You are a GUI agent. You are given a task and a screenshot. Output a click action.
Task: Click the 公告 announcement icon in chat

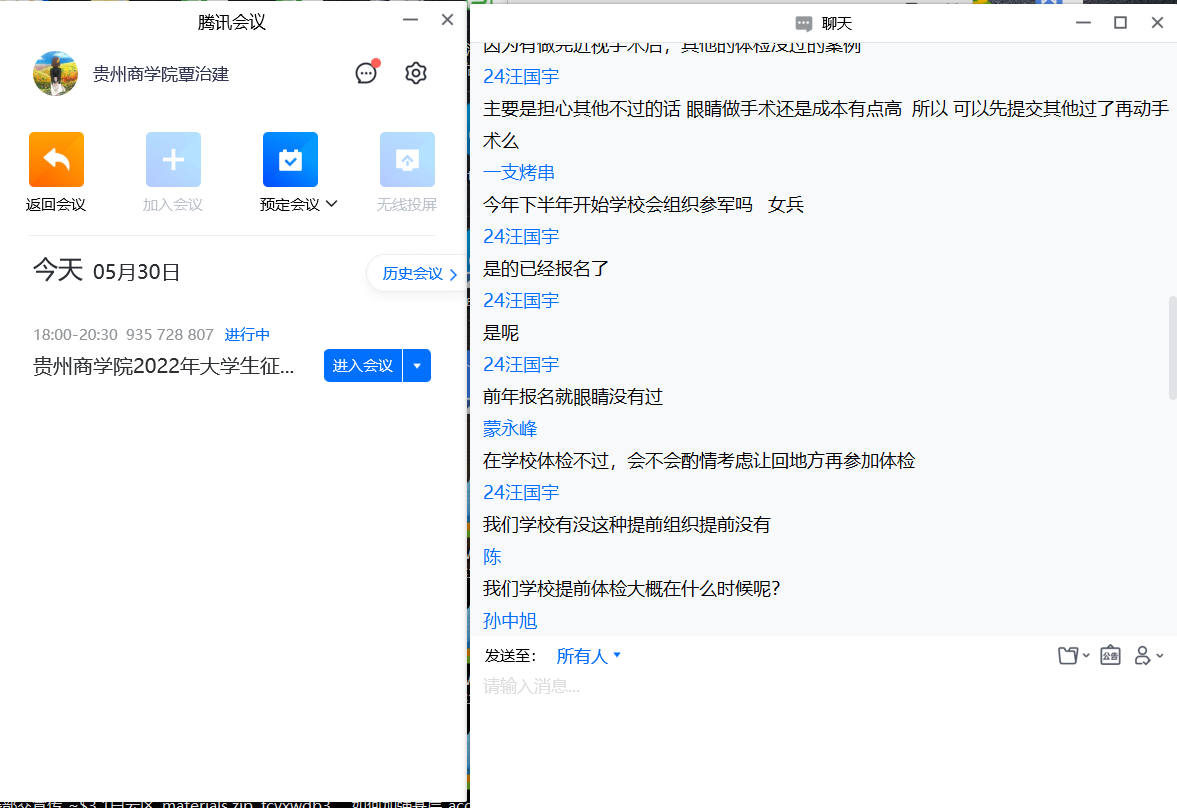pos(1110,656)
